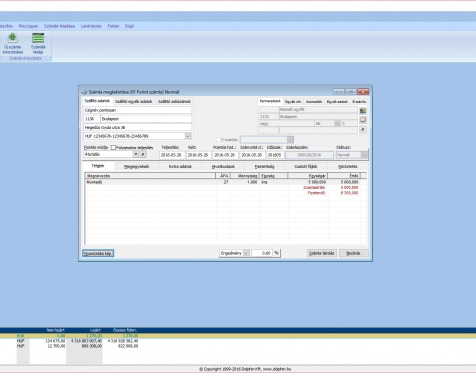This screenshot has height=373, width=476.
Task: Click the Számviteli d. date field
Action: click(x=252, y=155)
